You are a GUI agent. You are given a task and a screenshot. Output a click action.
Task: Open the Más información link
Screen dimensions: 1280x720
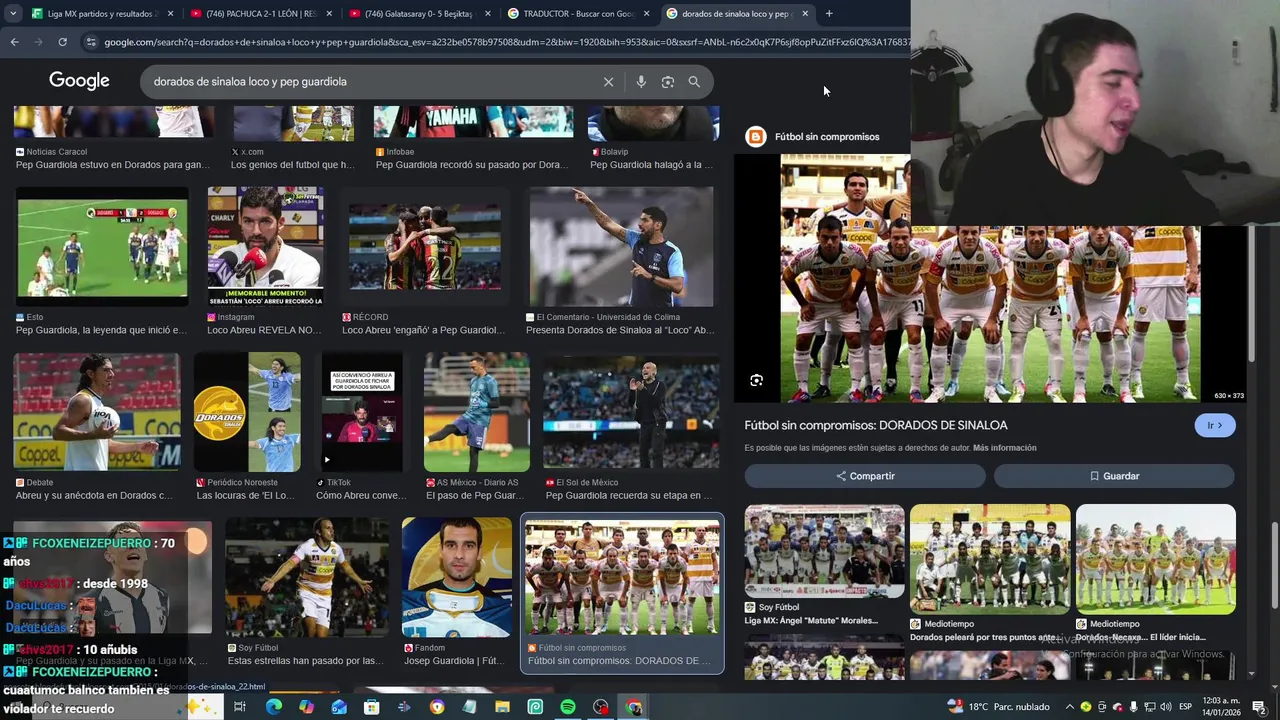click(1004, 448)
